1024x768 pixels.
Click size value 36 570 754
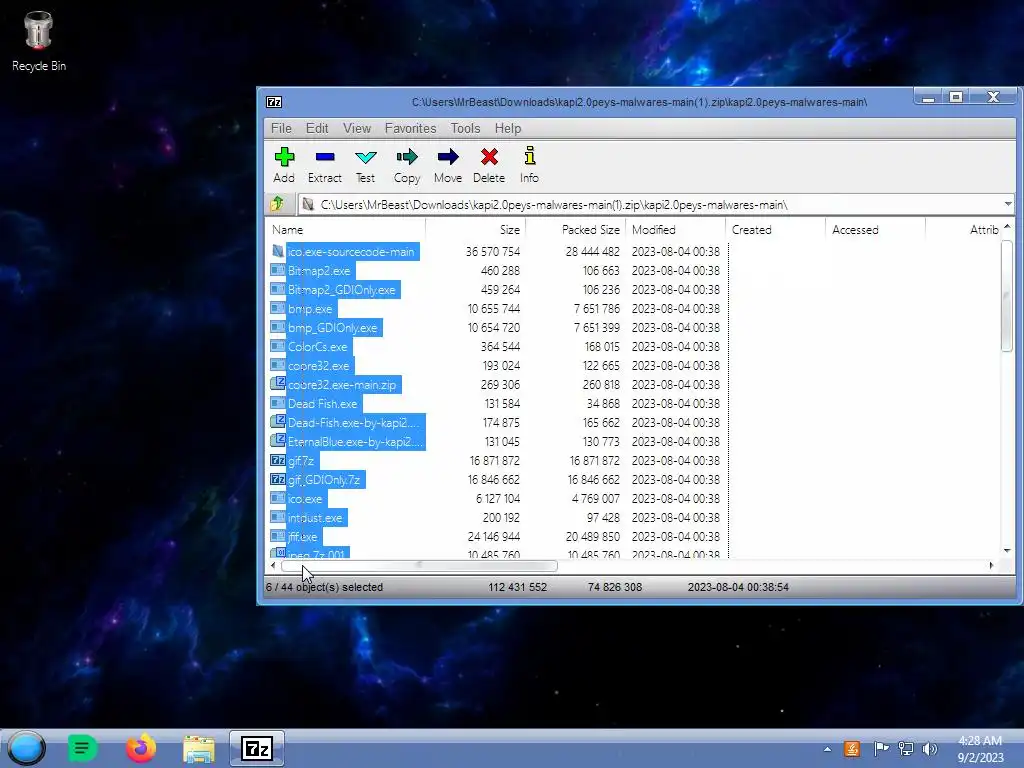click(492, 251)
